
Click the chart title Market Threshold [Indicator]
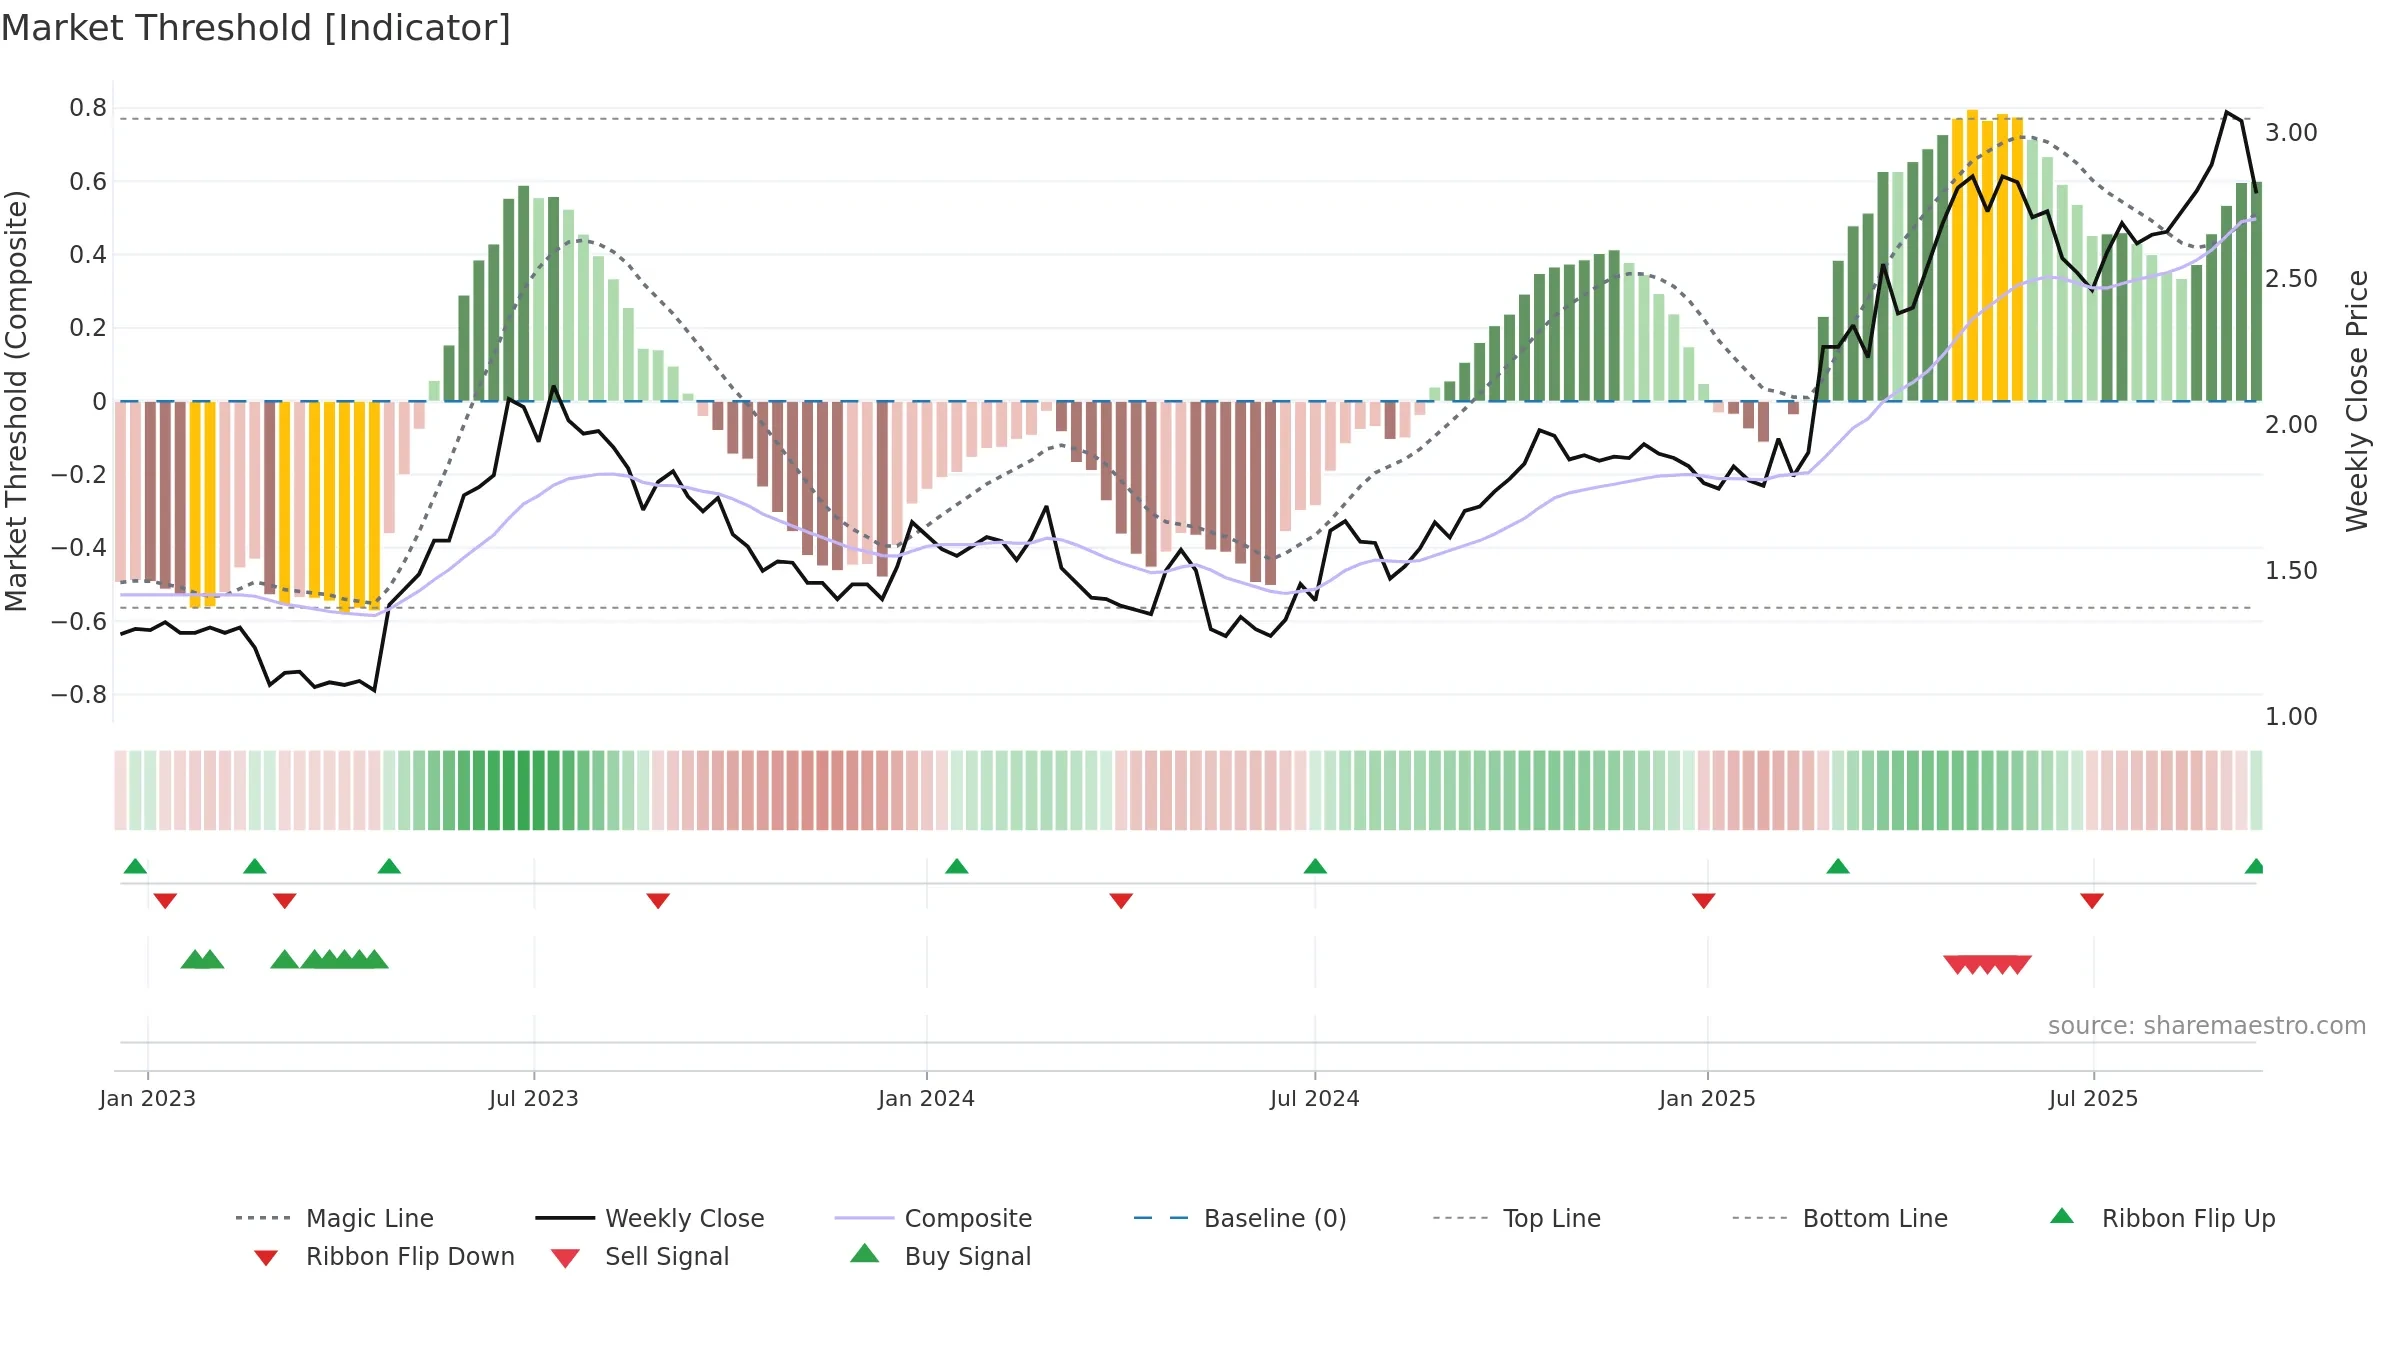coord(256,28)
